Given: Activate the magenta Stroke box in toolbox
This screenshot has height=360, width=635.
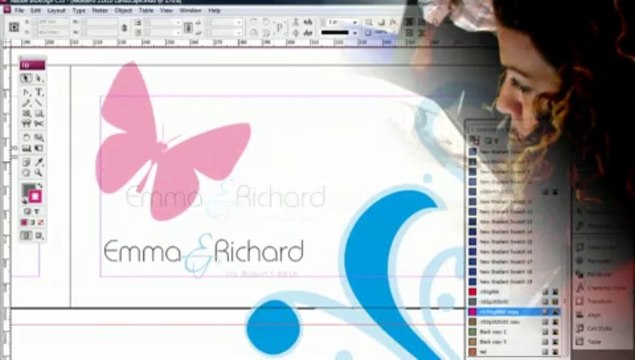Looking at the screenshot, I should click(35, 197).
